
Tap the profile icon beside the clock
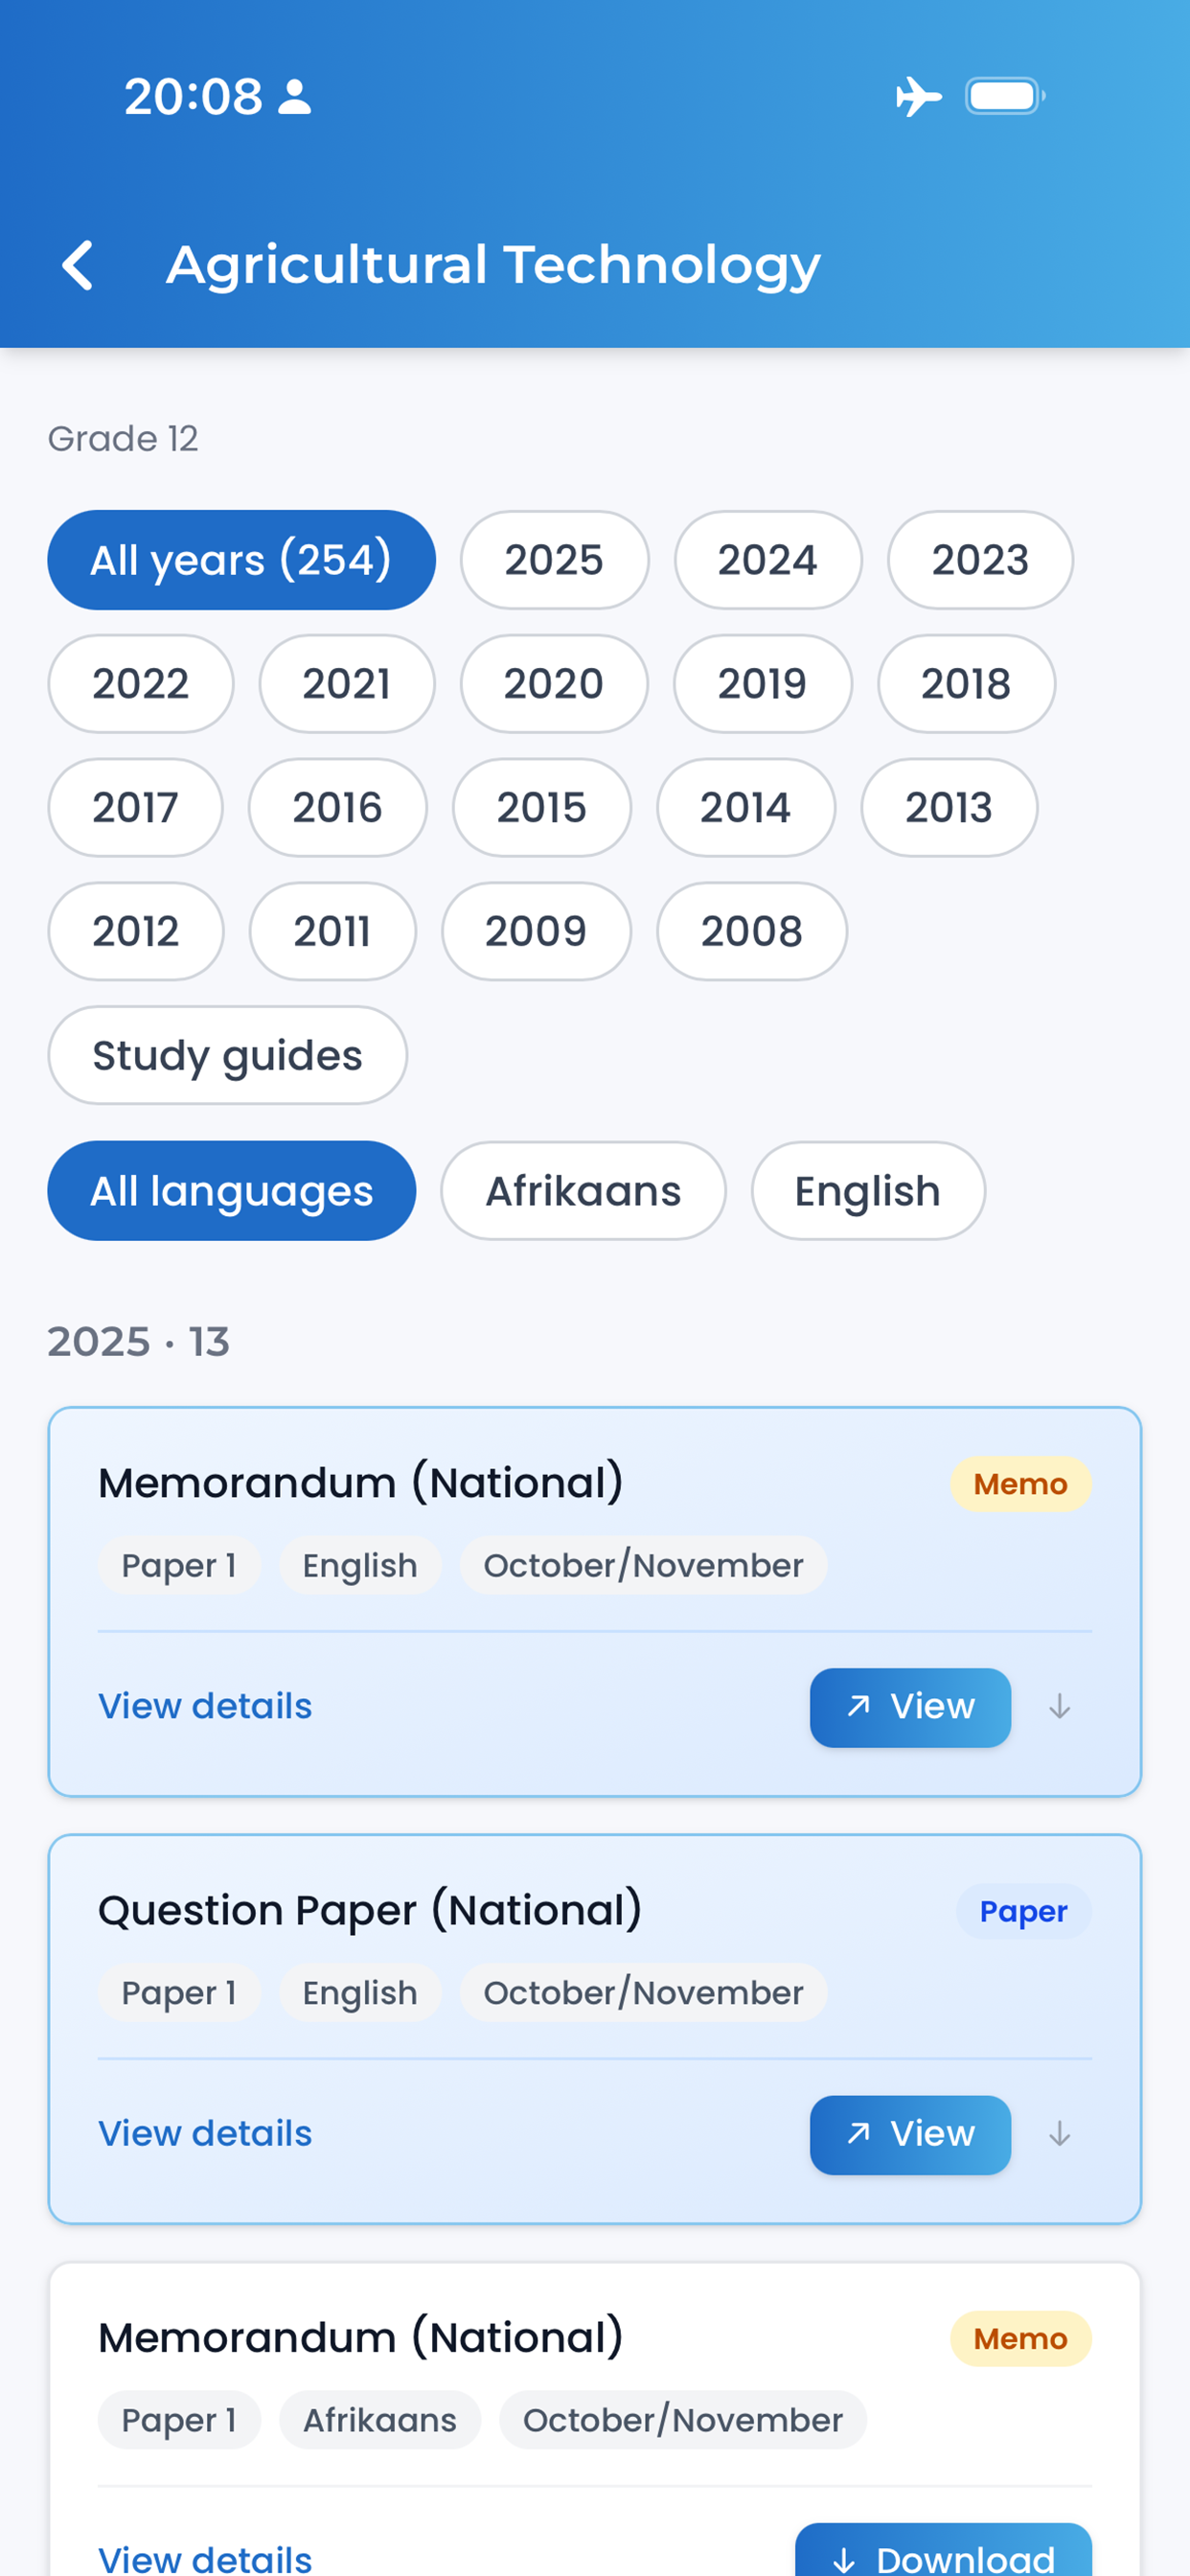(294, 97)
